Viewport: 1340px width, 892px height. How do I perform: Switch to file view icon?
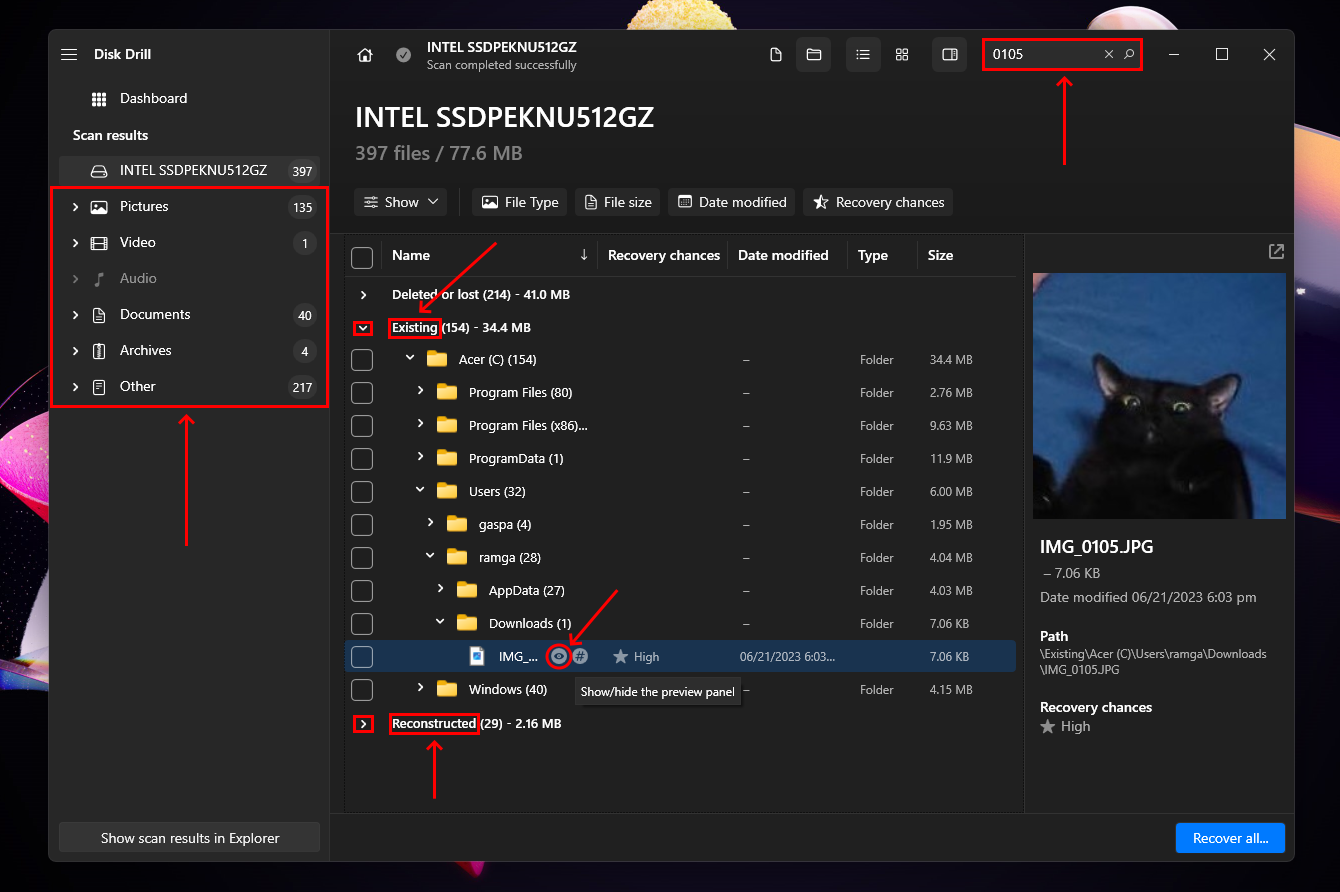click(776, 55)
